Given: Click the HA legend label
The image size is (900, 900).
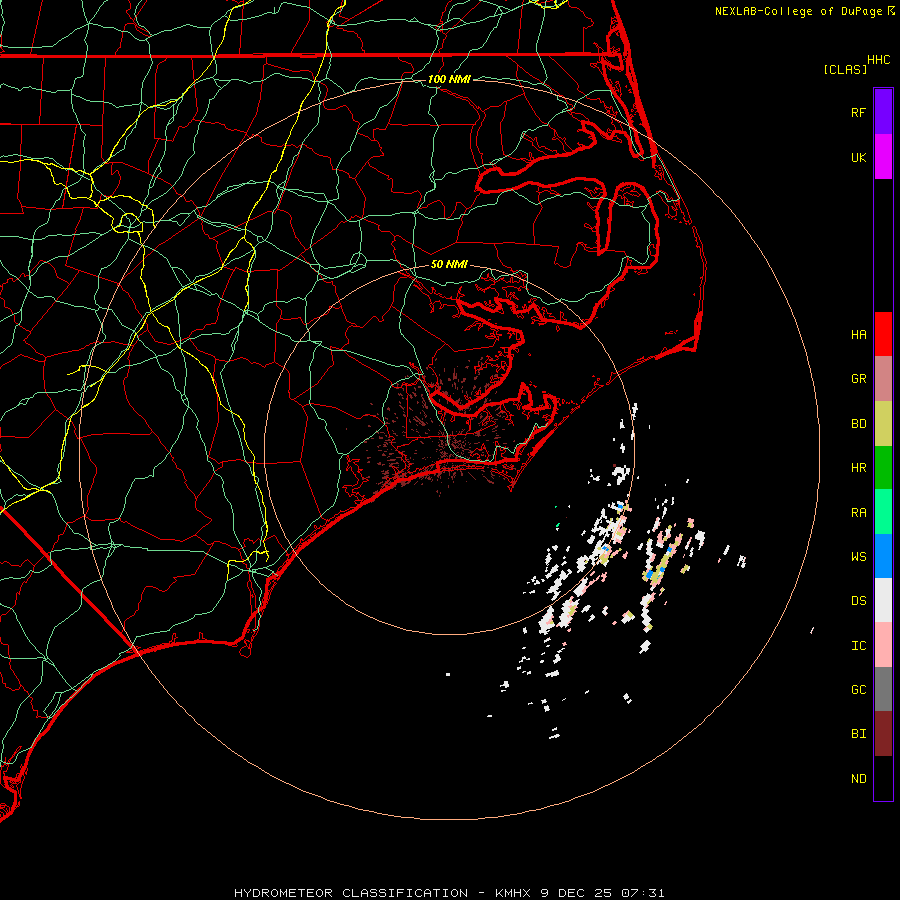Looking at the screenshot, I should coord(858,334).
